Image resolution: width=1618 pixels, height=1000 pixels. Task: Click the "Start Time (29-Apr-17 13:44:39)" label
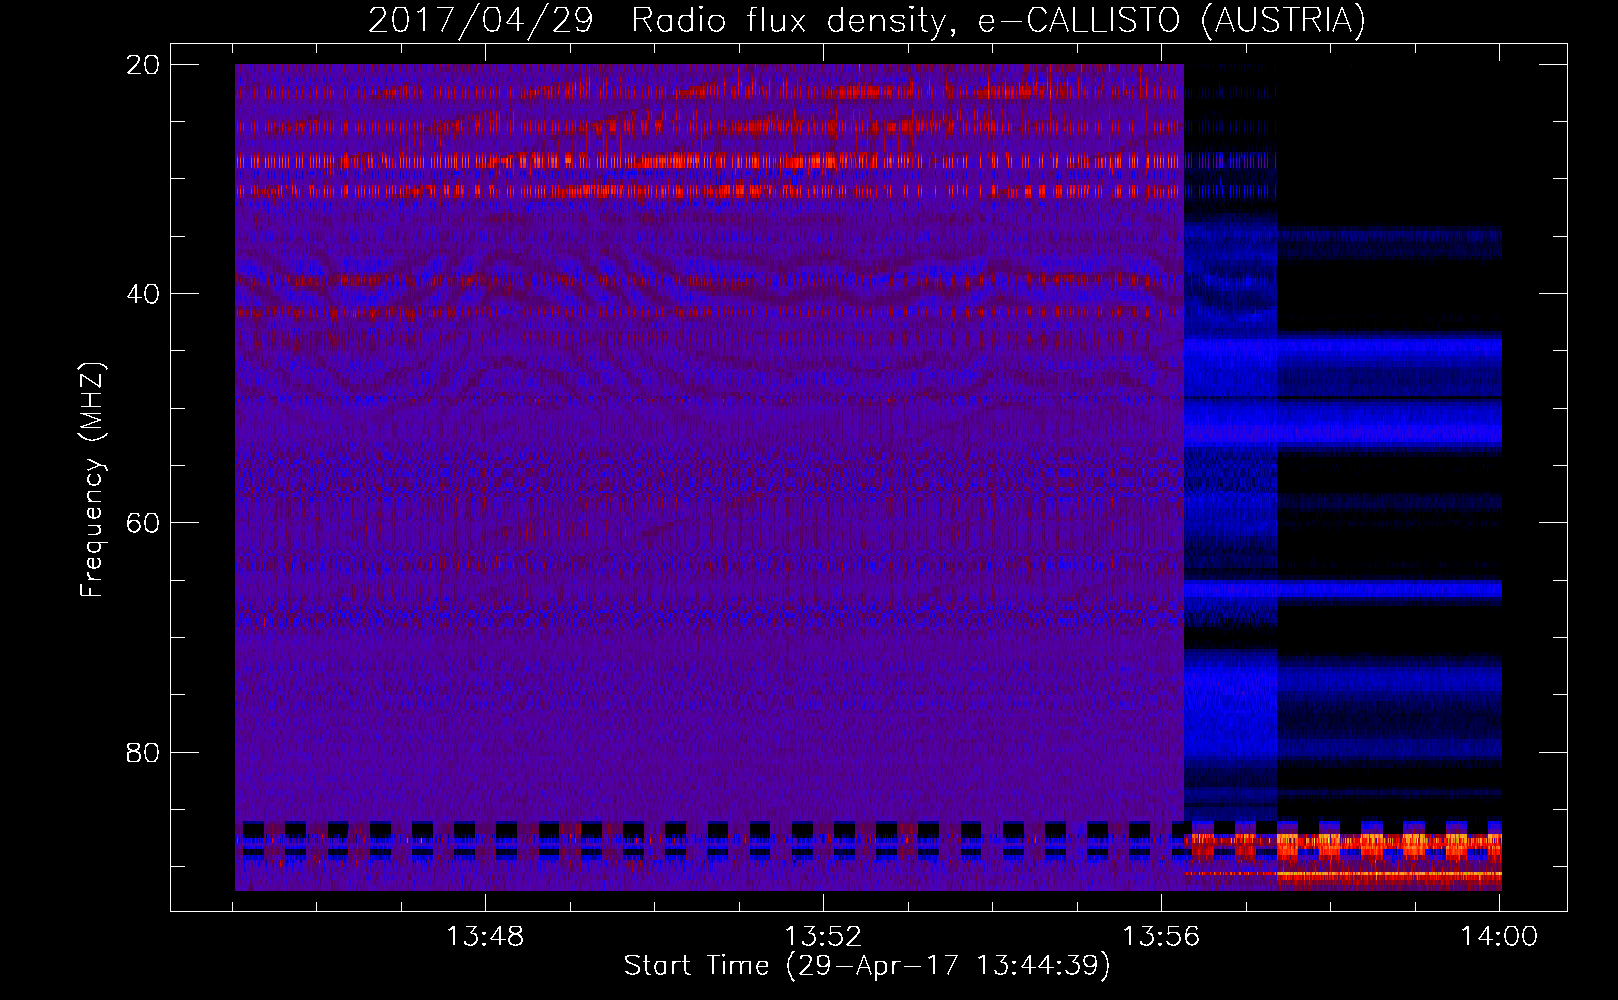coord(867,966)
